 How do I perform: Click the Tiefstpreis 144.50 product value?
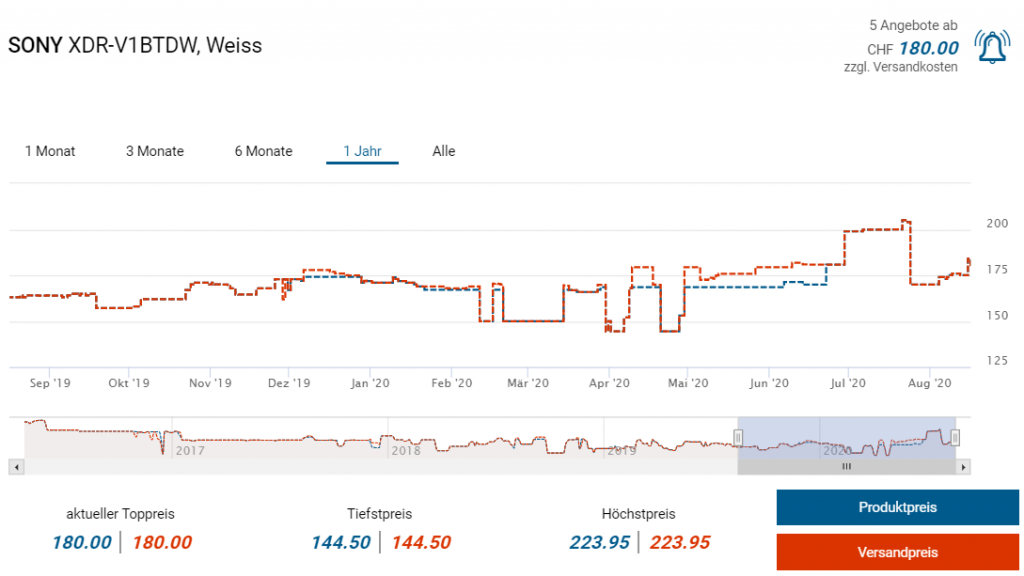pyautogui.click(x=340, y=543)
